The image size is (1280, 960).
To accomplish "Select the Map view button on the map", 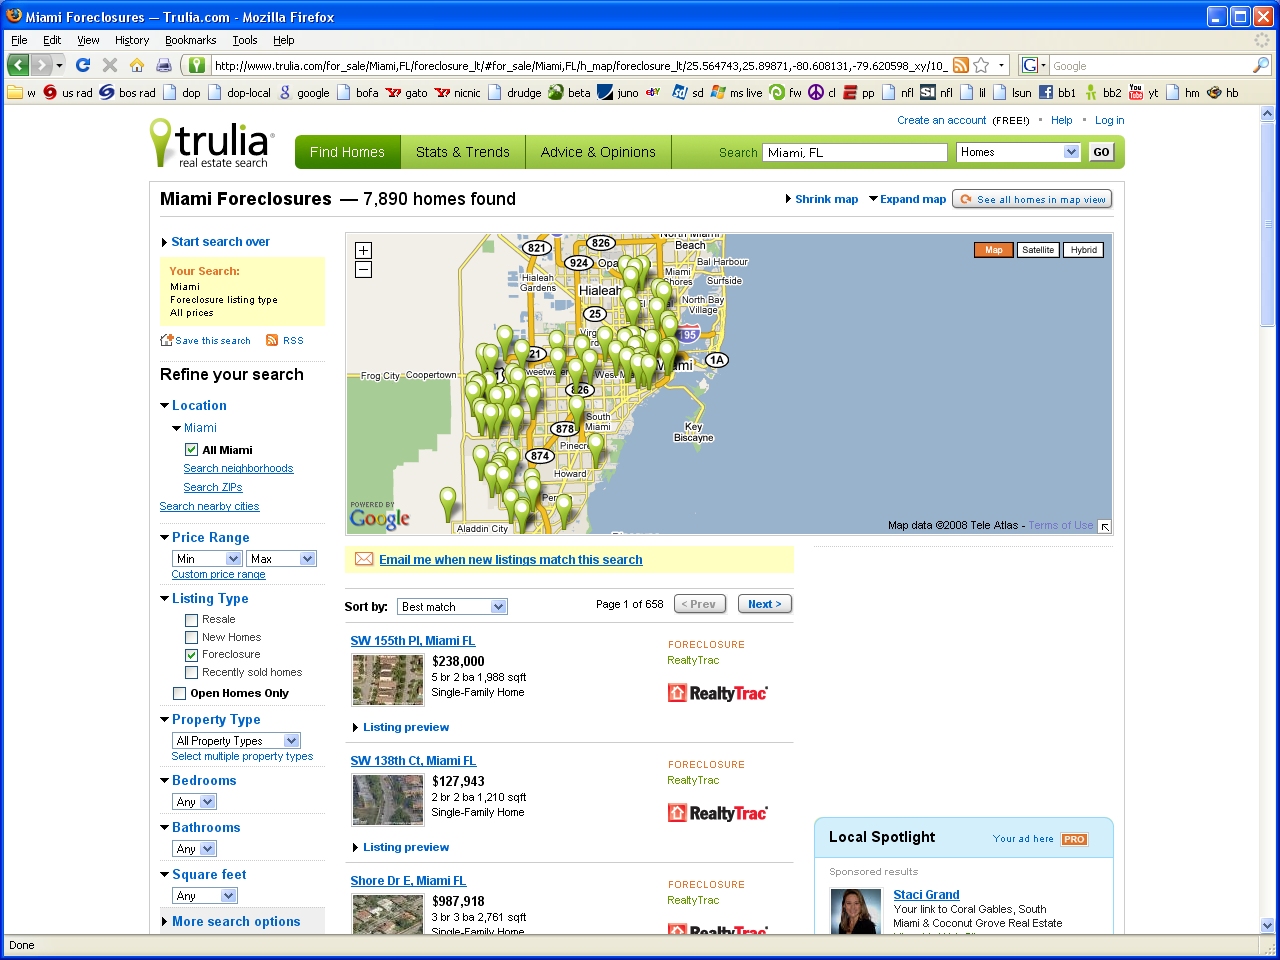I will (993, 250).
